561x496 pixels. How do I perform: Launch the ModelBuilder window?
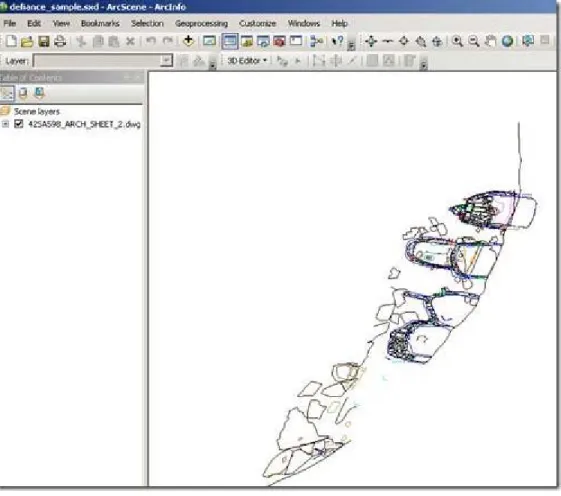pyautogui.click(x=317, y=42)
